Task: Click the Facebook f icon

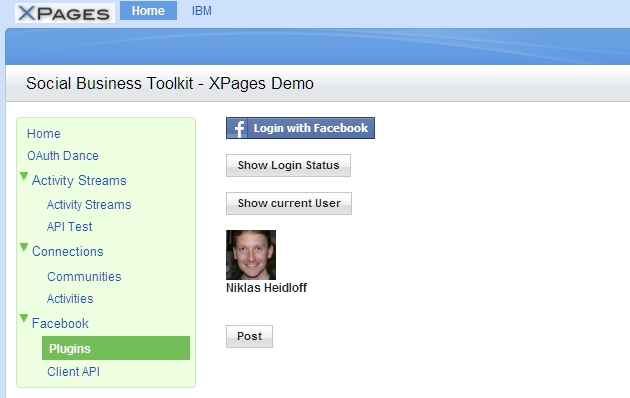Action: pos(237,128)
